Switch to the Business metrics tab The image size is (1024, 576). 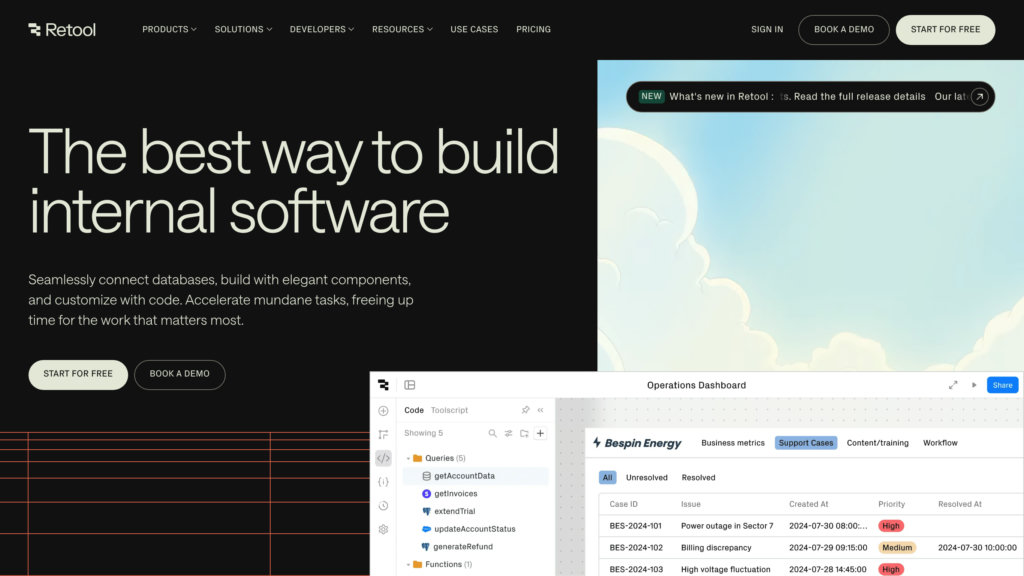732,443
